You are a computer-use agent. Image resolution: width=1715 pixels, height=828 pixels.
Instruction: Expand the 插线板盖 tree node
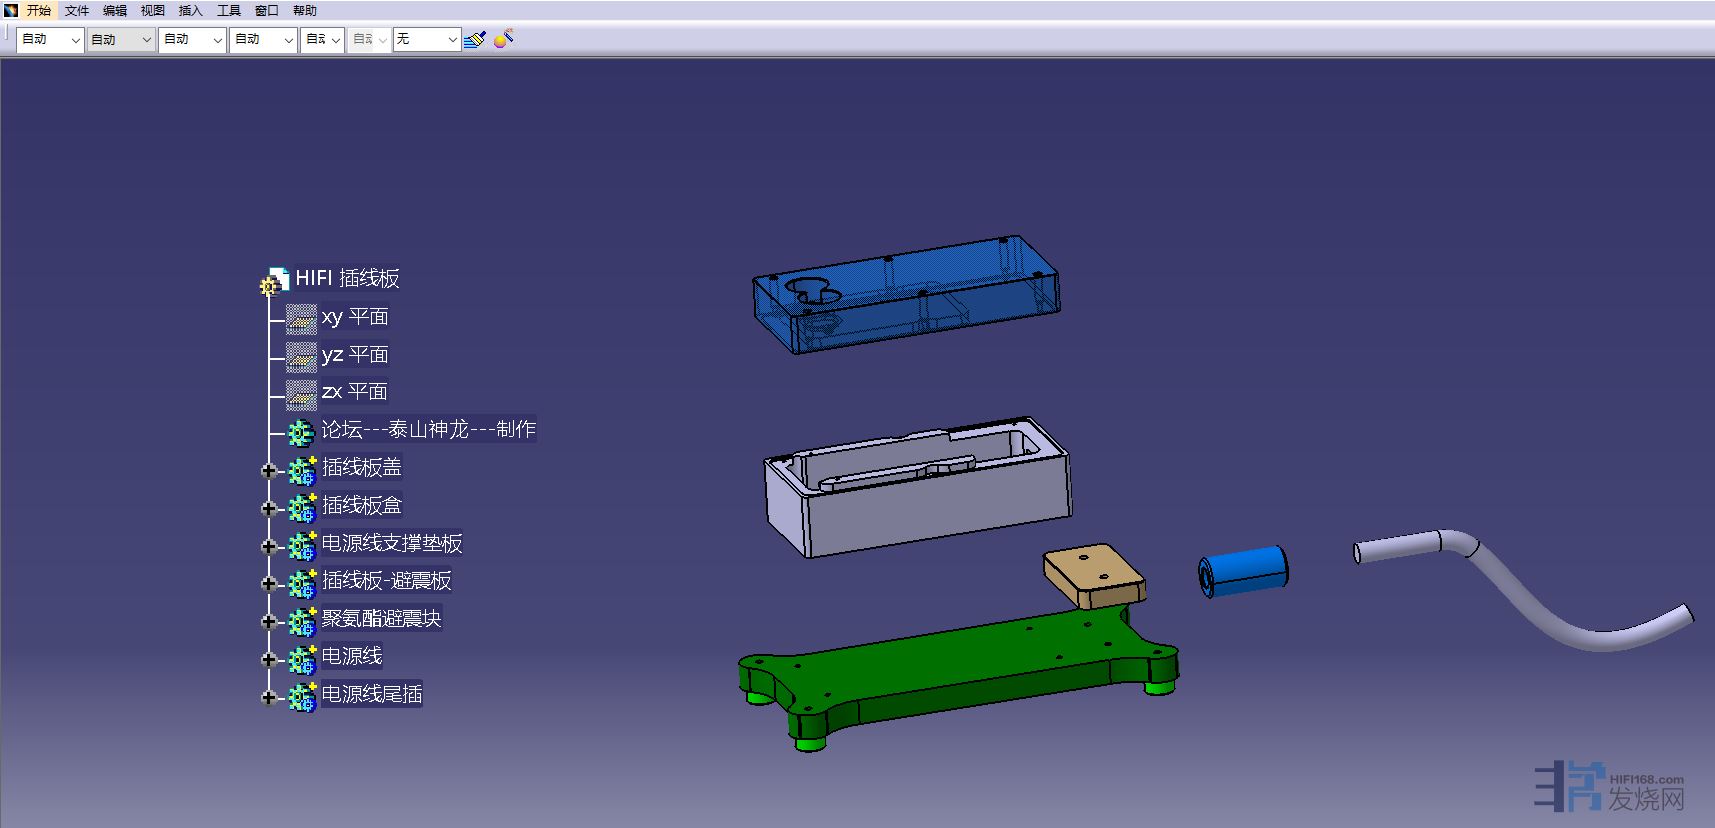(268, 470)
